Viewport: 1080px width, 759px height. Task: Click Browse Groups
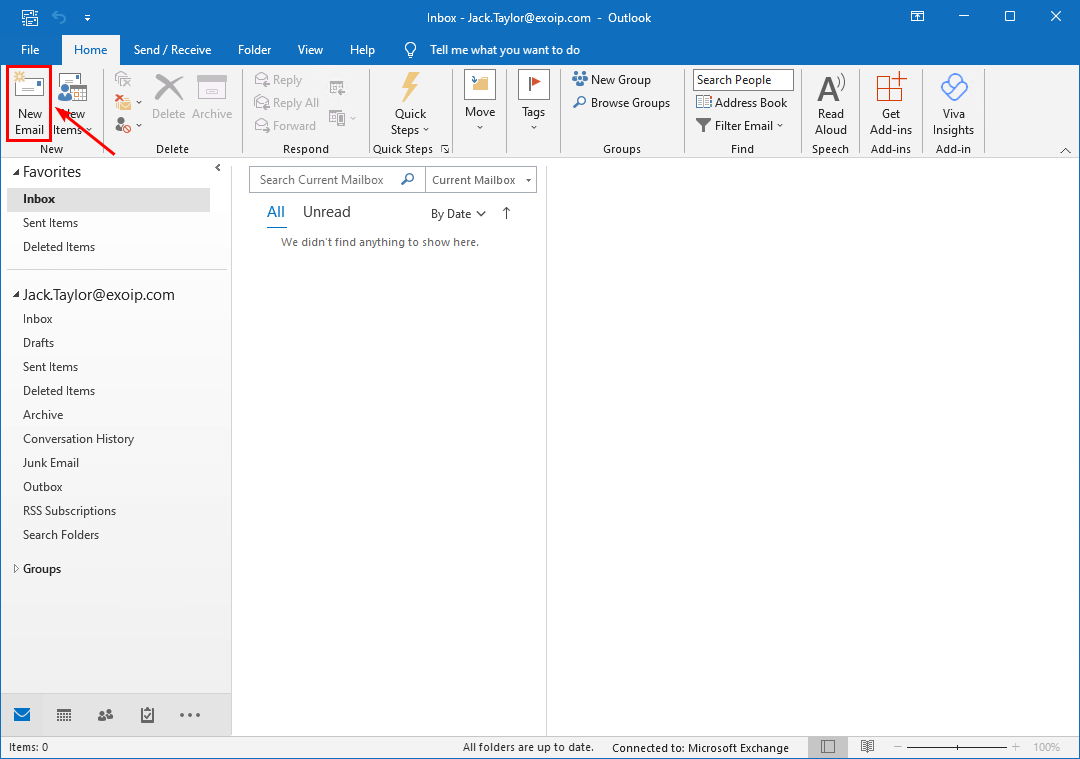pyautogui.click(x=621, y=103)
